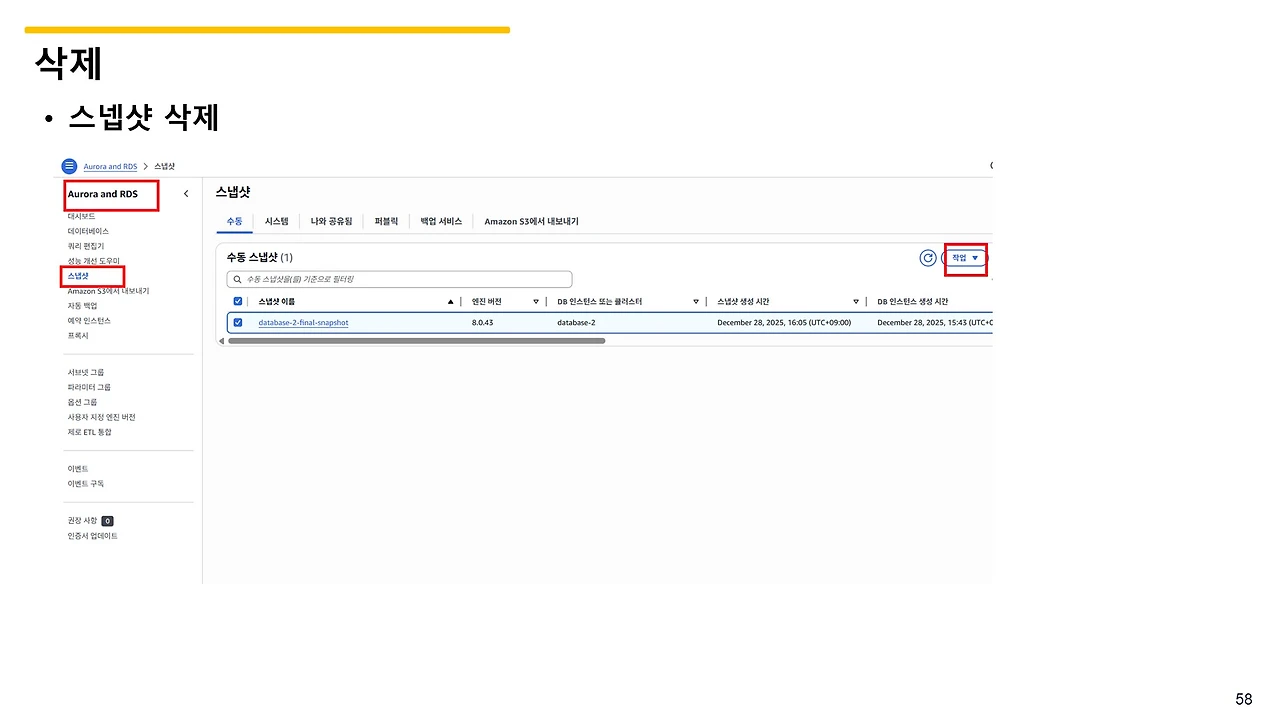Switch to the 수동 tab
This screenshot has width=1280, height=720.
(234, 221)
